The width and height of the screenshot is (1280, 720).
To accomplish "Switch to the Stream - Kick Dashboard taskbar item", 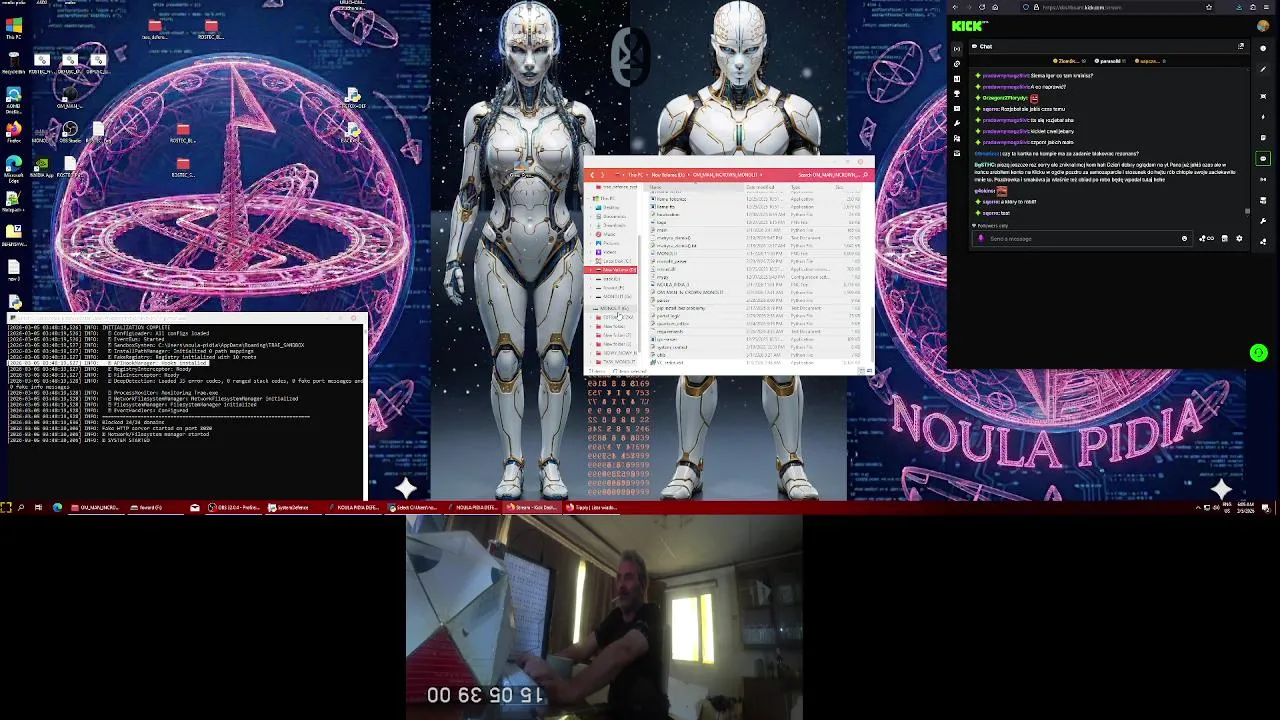I will point(531,508).
